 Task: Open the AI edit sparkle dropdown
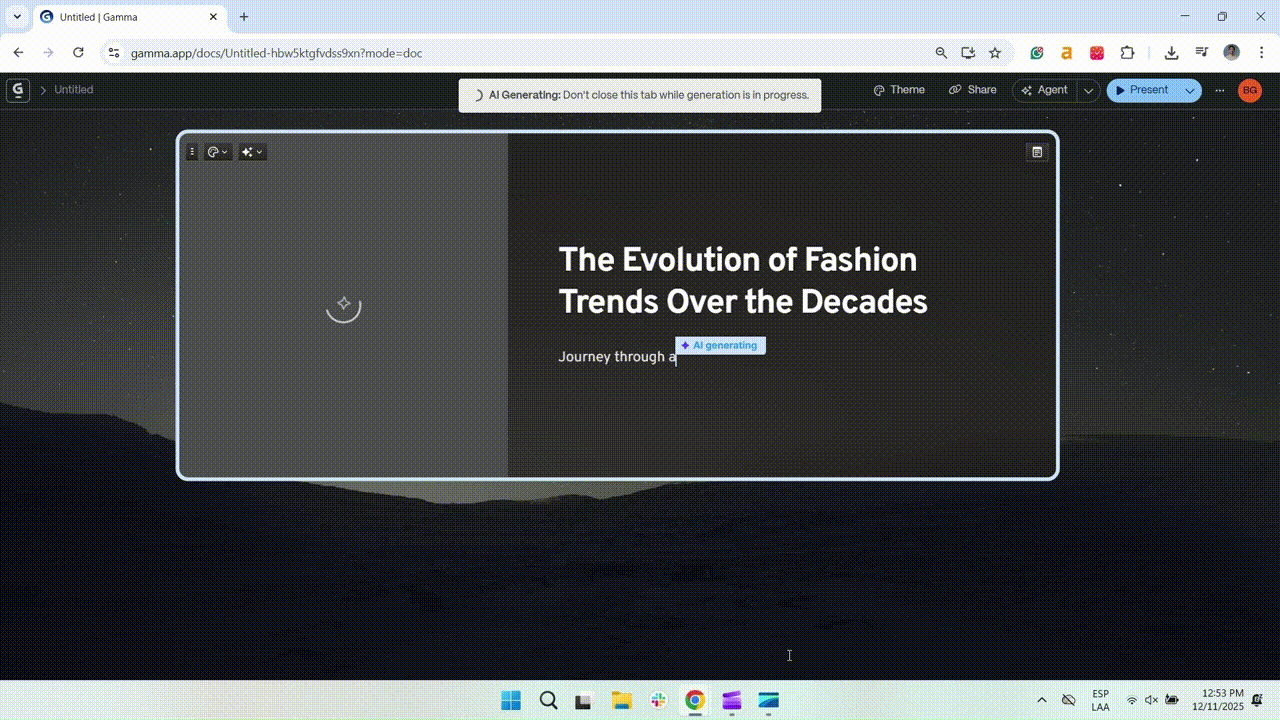252,152
